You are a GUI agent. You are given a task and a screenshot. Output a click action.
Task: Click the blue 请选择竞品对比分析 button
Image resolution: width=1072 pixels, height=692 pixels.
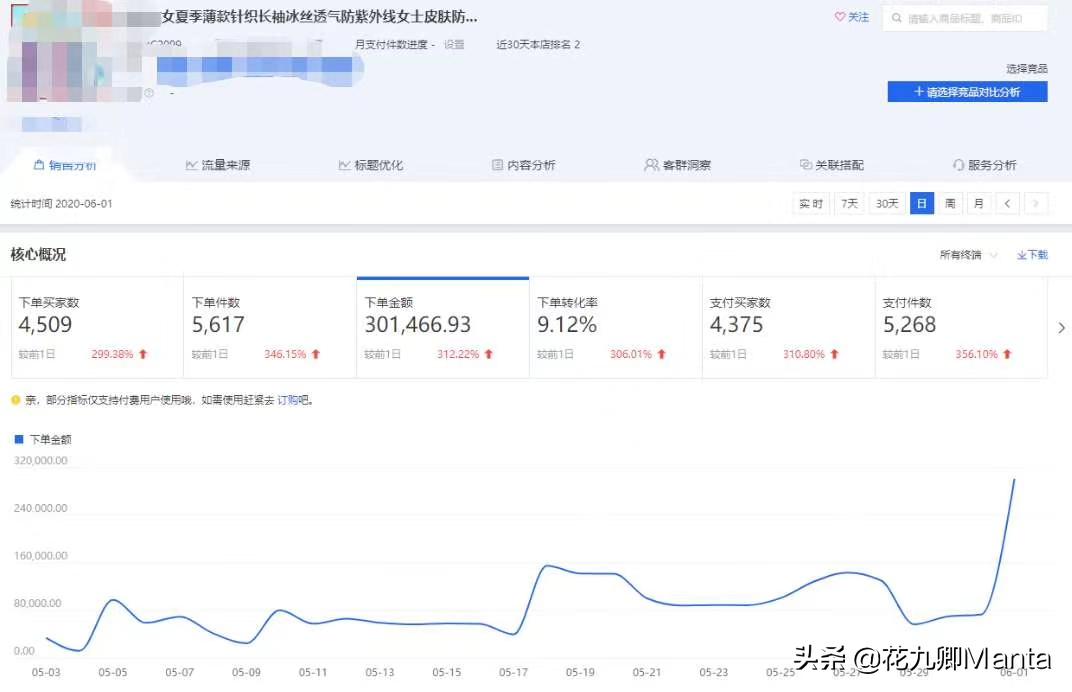coord(967,90)
